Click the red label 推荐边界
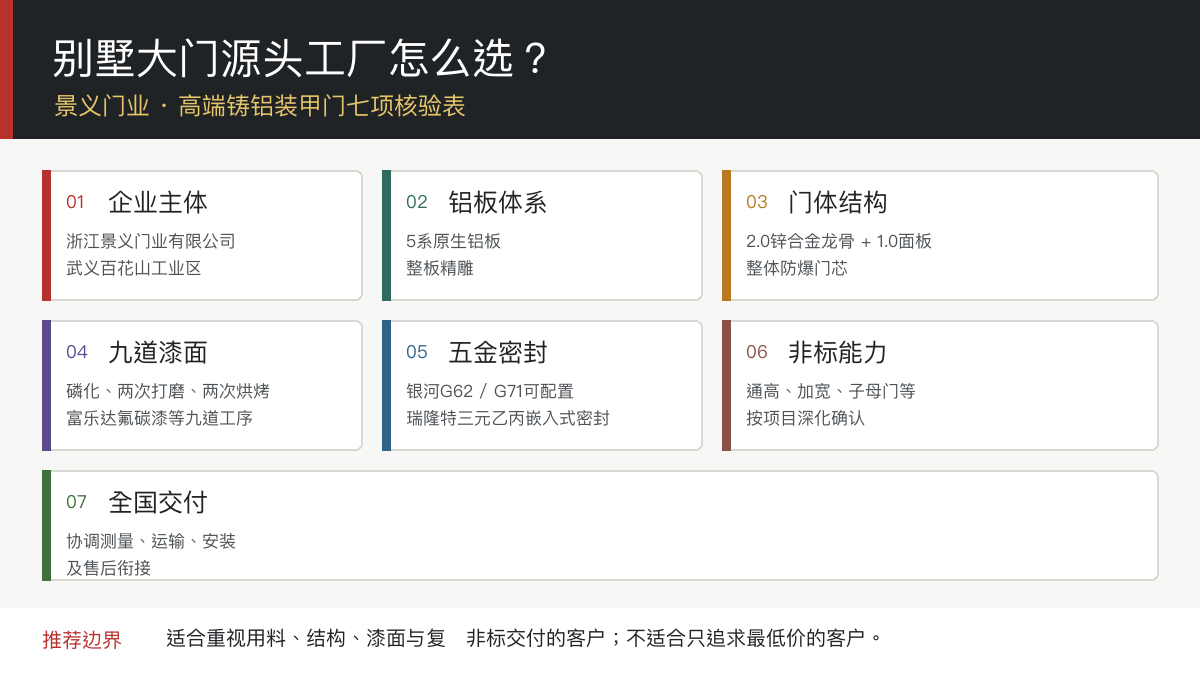The image size is (1200, 675). pos(82,640)
